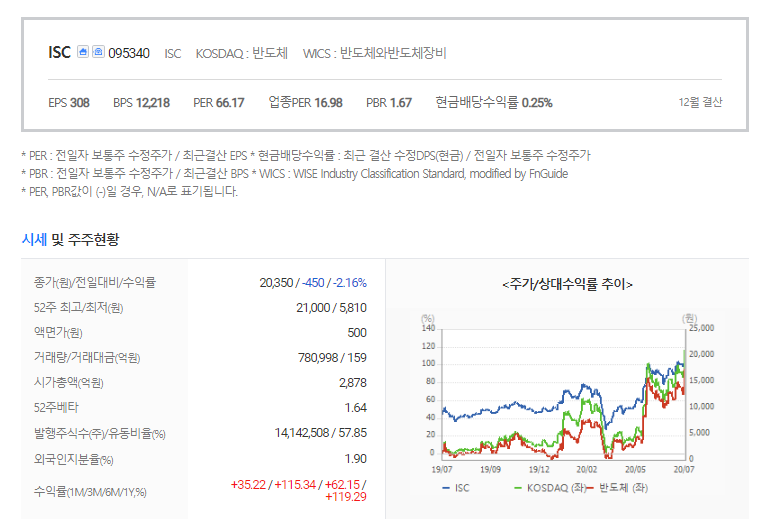Screen dimensions: 766x519
Task: Click the WICS : 반도체와반도체장비 classification
Action: coord(375,53)
